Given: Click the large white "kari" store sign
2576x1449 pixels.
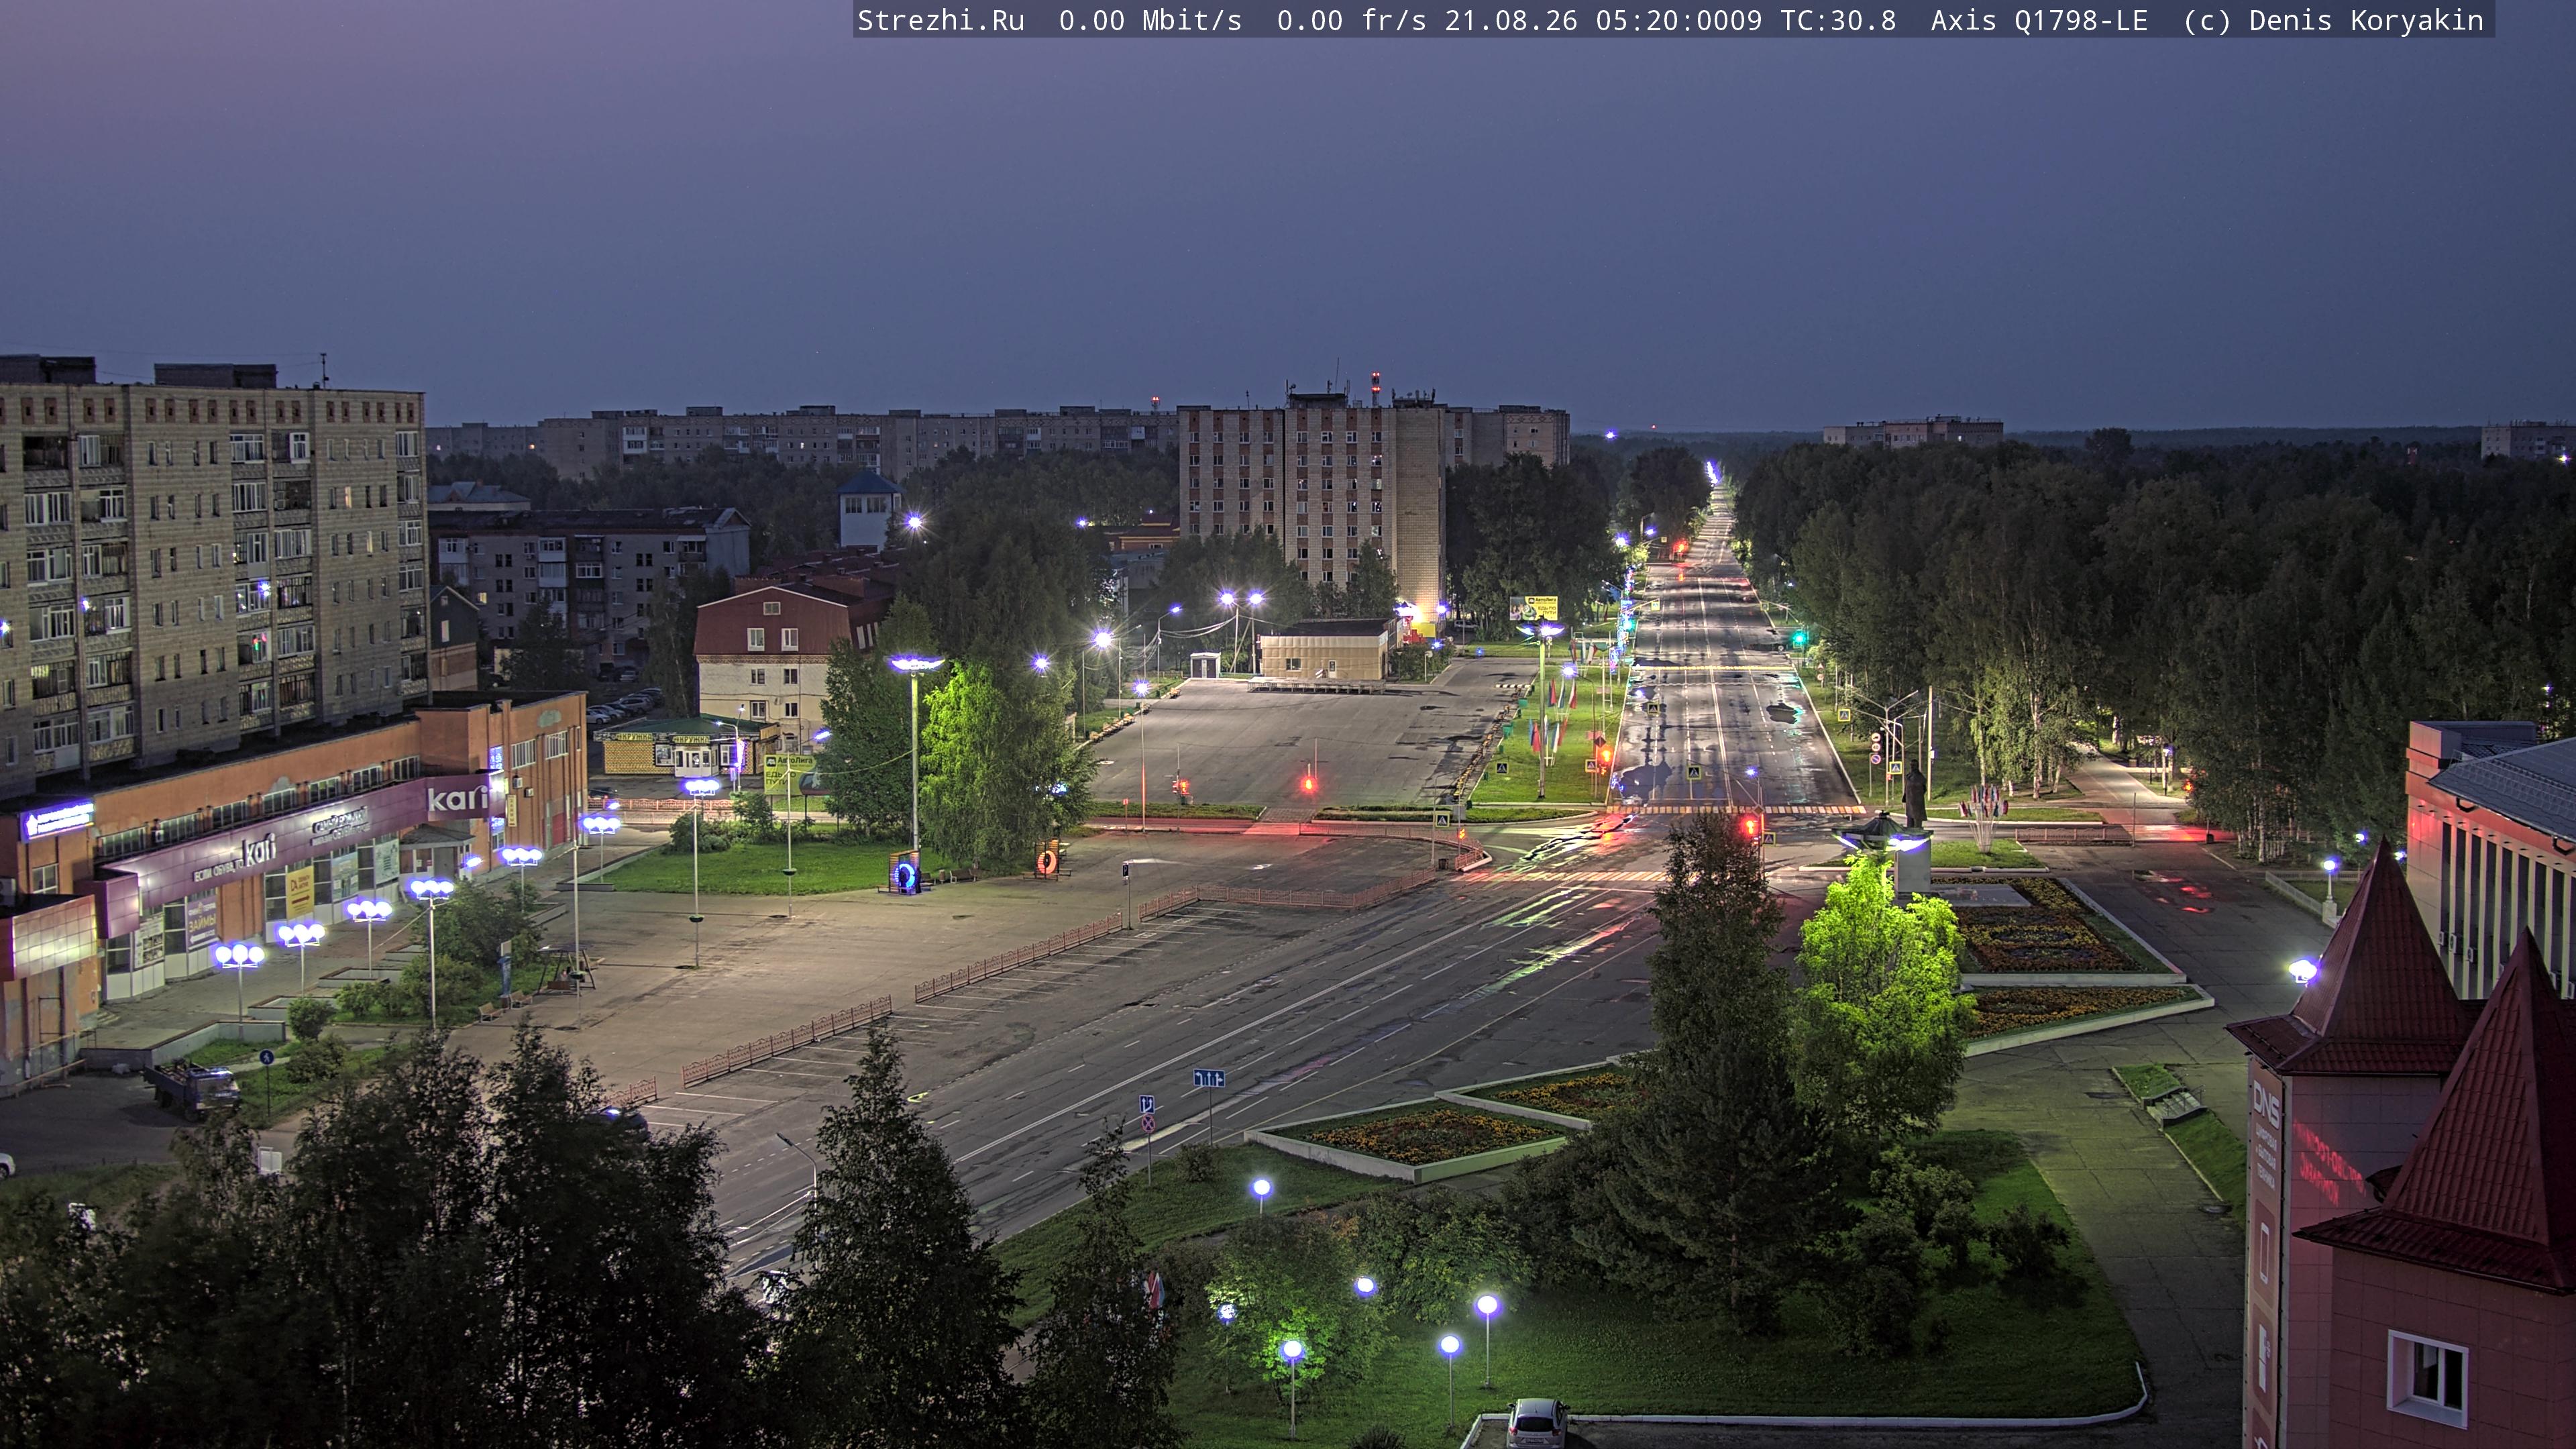Looking at the screenshot, I should tap(457, 797).
